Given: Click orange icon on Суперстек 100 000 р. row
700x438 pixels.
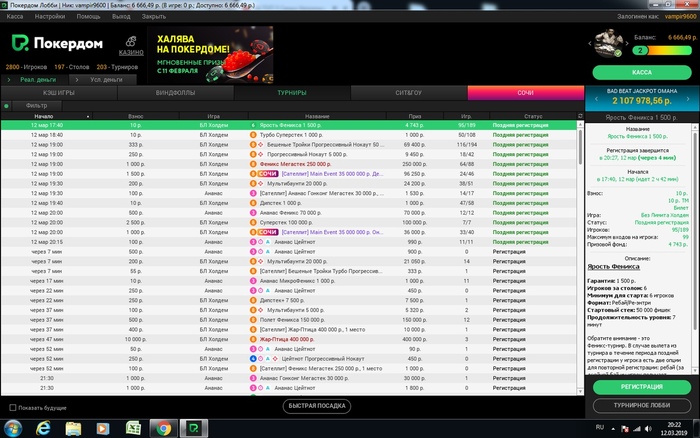Looking at the screenshot, I should [253, 222].
